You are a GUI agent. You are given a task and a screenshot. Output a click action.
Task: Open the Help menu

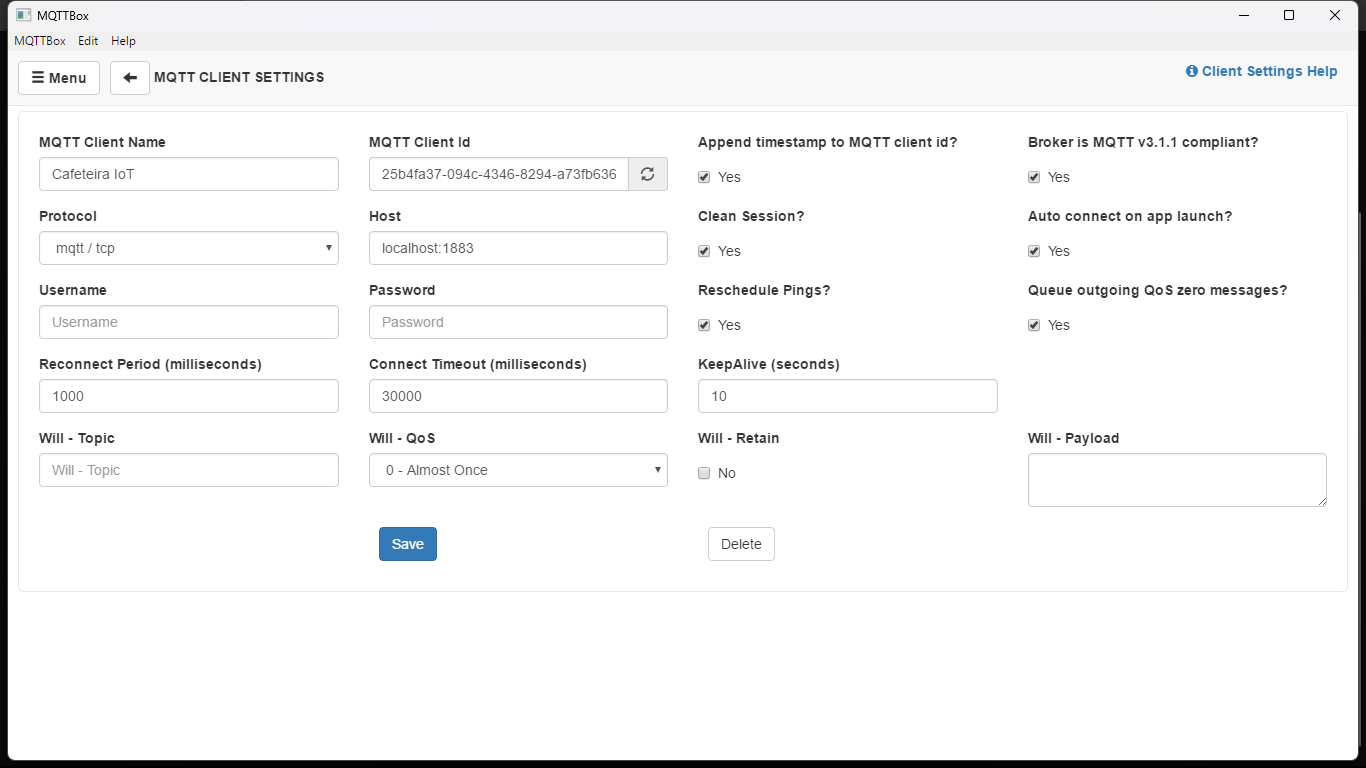tap(123, 41)
